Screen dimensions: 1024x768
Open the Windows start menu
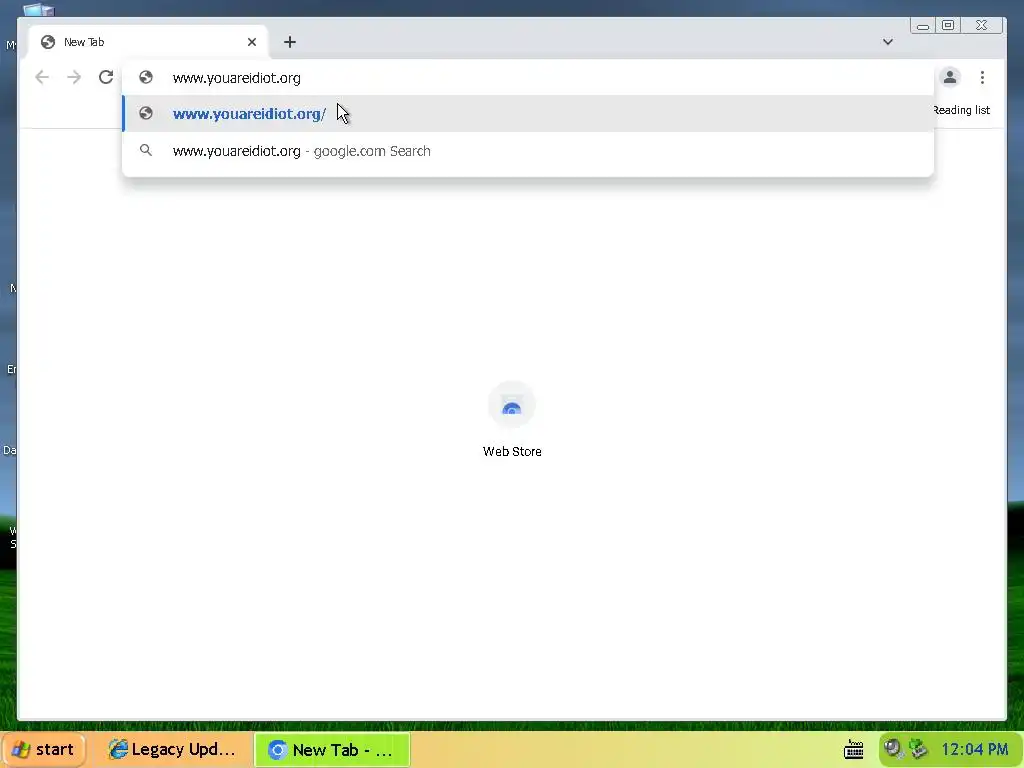[x=43, y=749]
